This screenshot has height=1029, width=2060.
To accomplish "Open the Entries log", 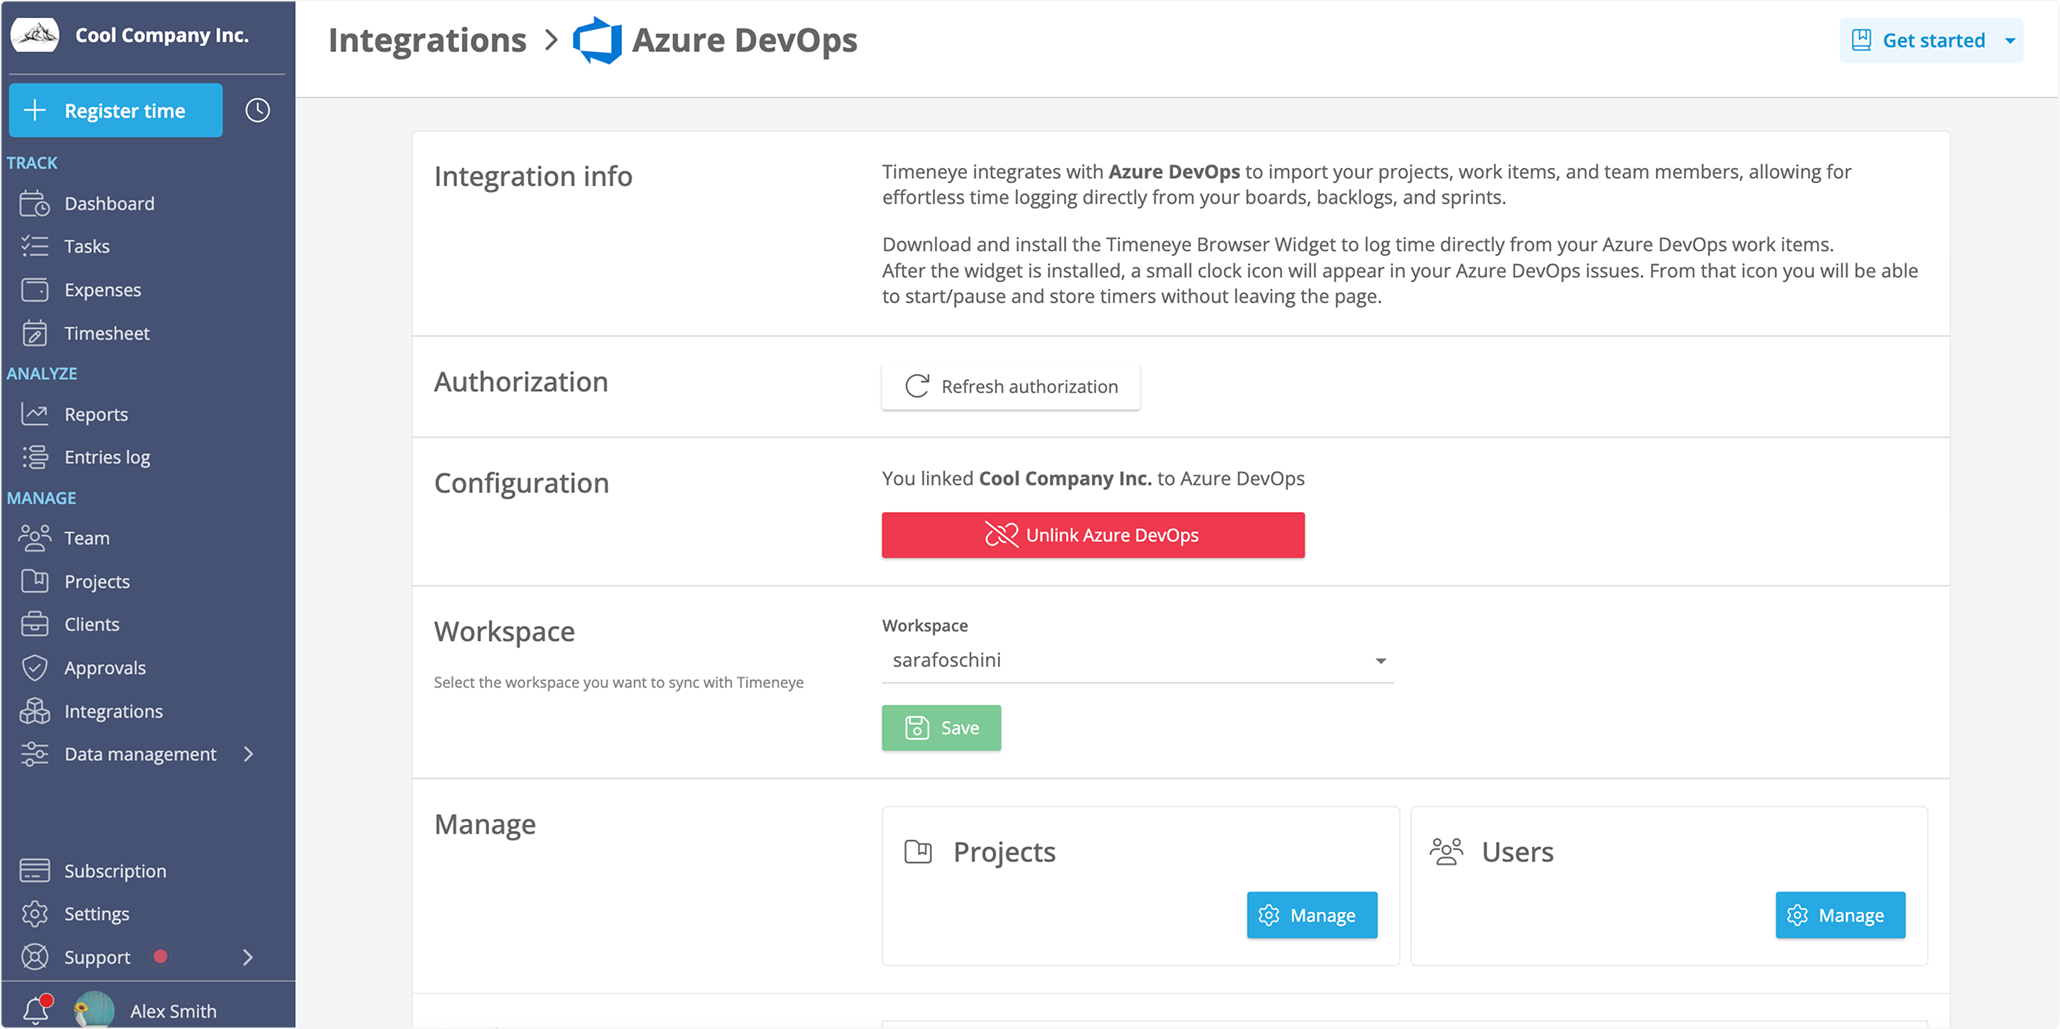I will click(x=108, y=457).
